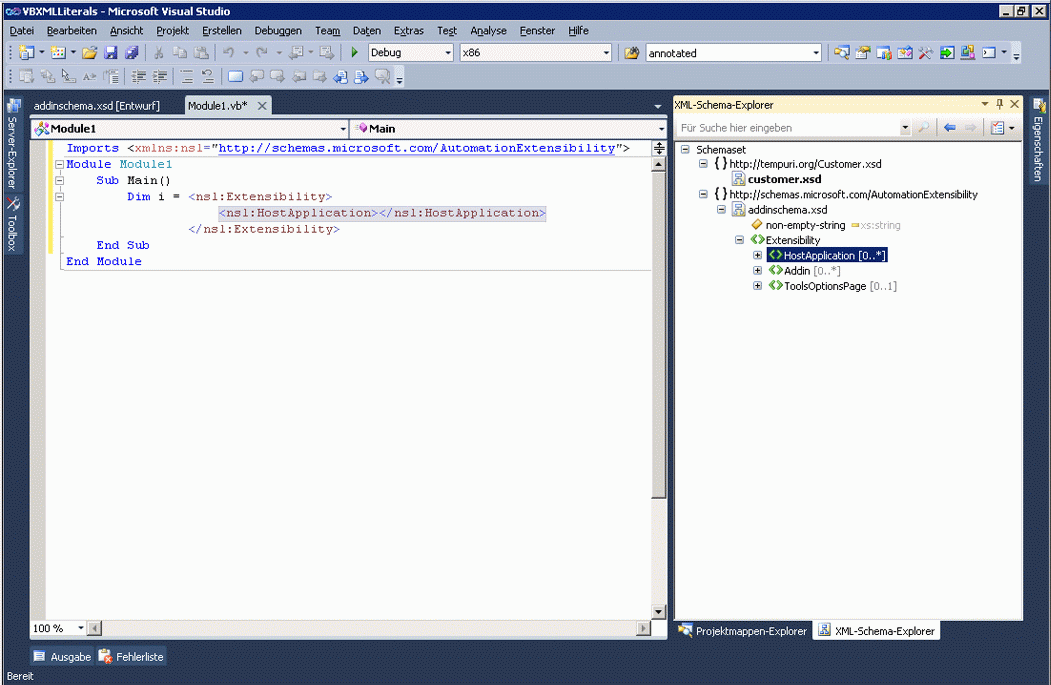The width and height of the screenshot is (1051, 685).
Task: Click the blue Back arrow in XML-Schema-Explorer
Action: coord(949,127)
